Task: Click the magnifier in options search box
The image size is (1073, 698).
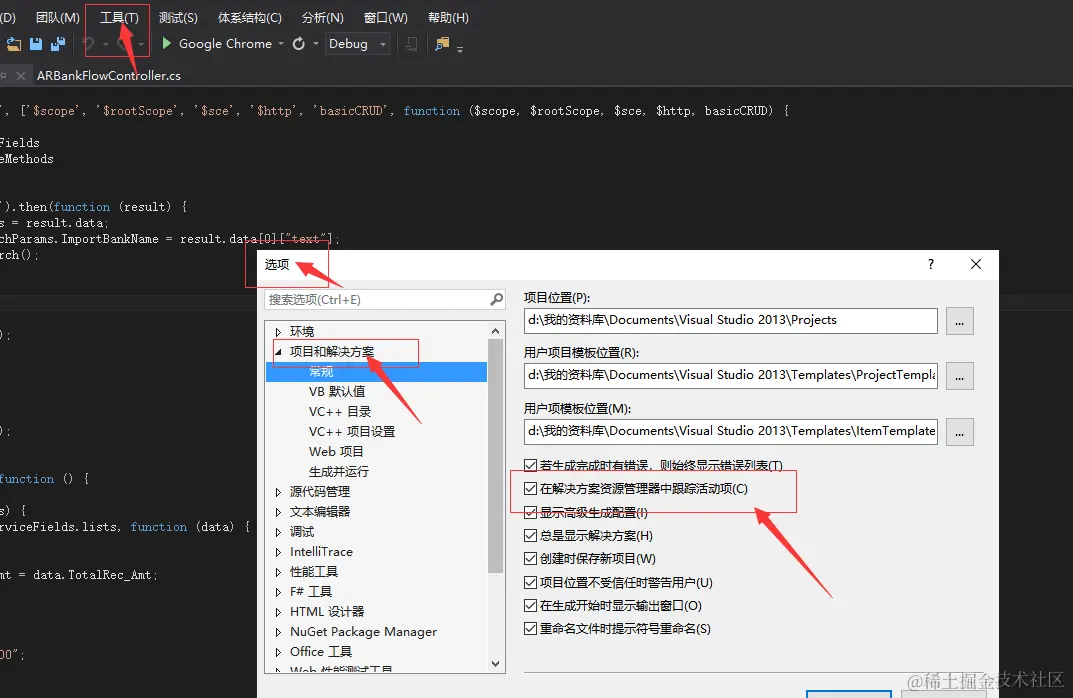Action: (497, 299)
